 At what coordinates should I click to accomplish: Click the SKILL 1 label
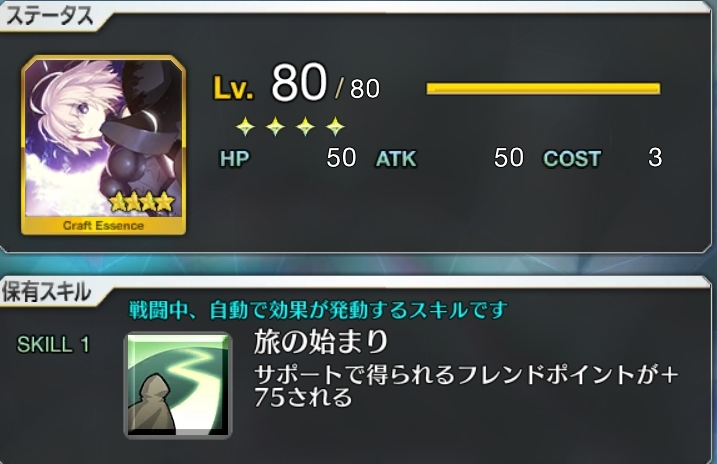[53, 344]
